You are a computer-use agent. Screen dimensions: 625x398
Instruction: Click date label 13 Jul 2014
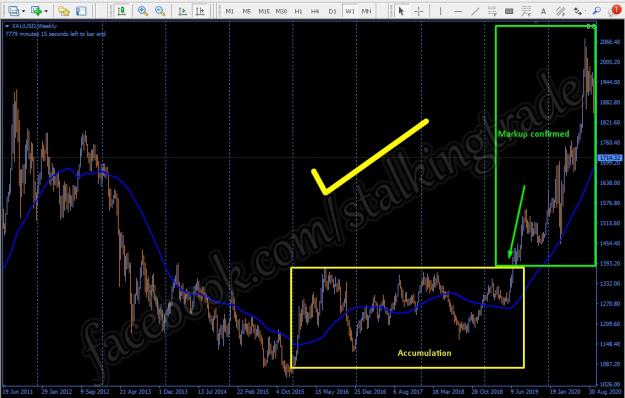(213, 392)
